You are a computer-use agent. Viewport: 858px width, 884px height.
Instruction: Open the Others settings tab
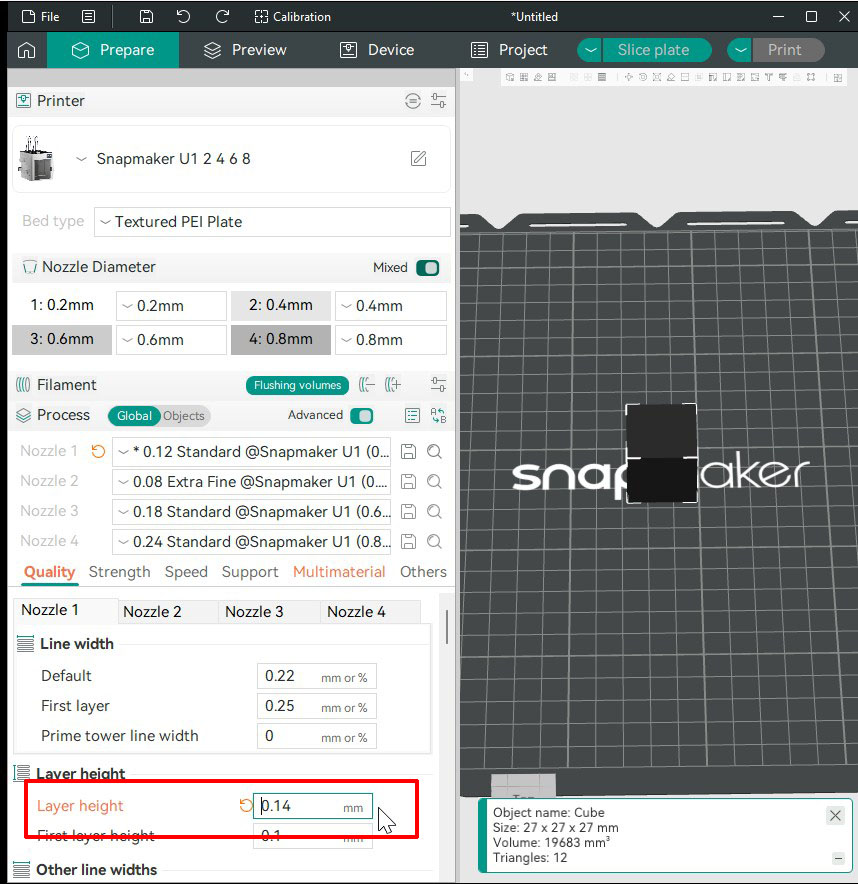tap(423, 572)
